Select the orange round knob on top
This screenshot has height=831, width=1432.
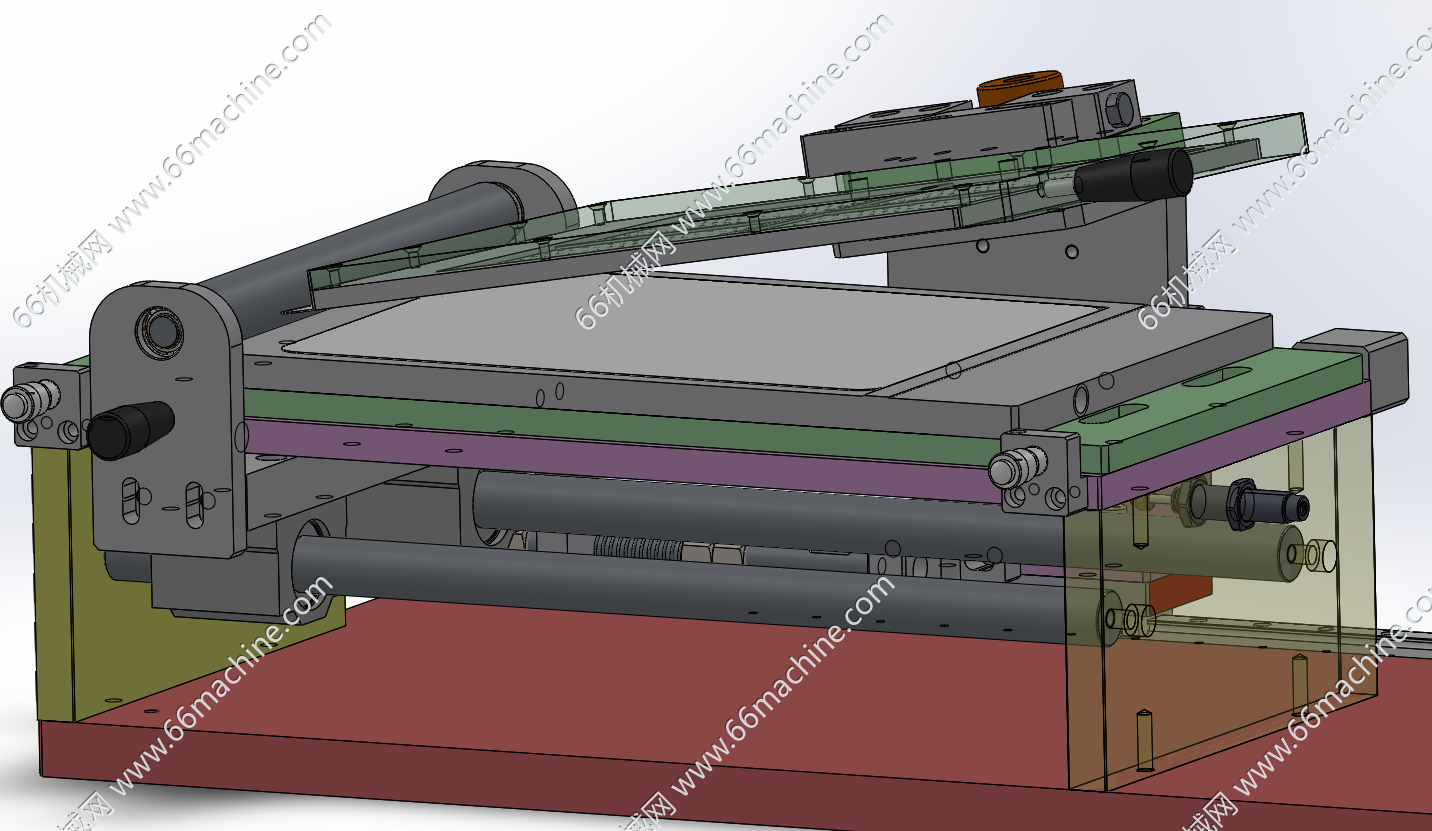point(1019,87)
